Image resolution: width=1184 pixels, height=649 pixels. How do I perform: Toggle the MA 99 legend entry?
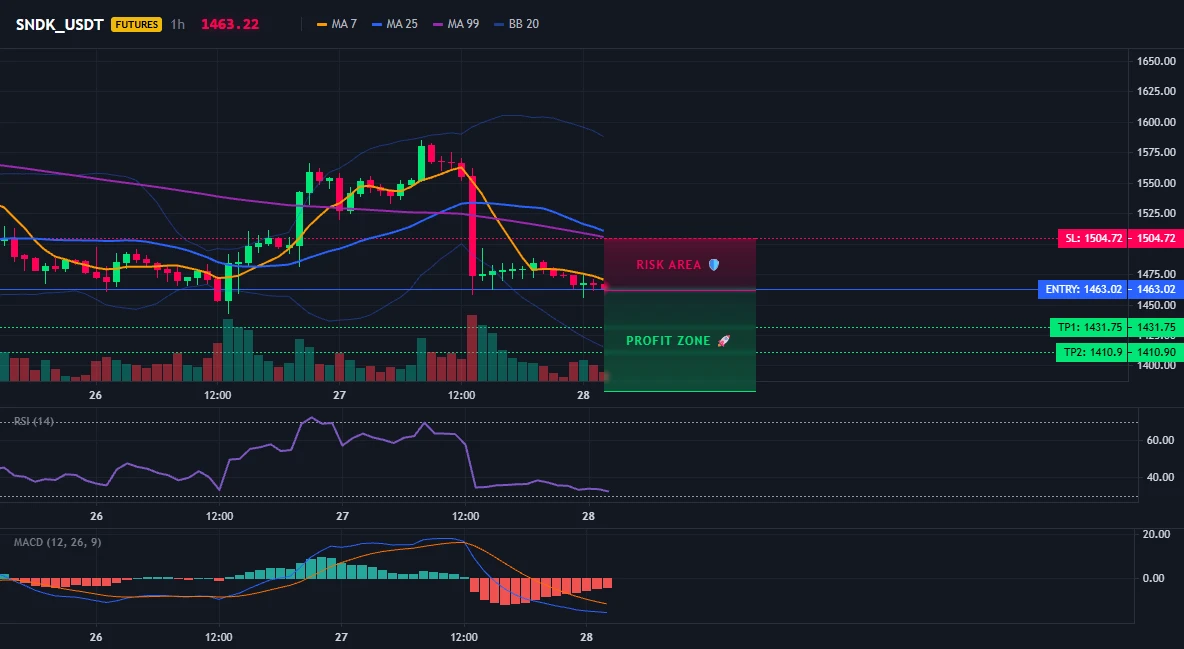click(x=456, y=24)
